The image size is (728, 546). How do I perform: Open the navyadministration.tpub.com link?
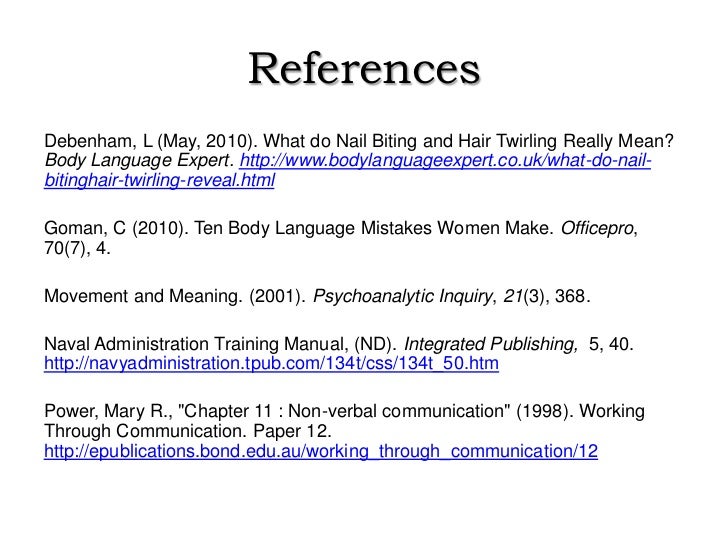coord(271,364)
